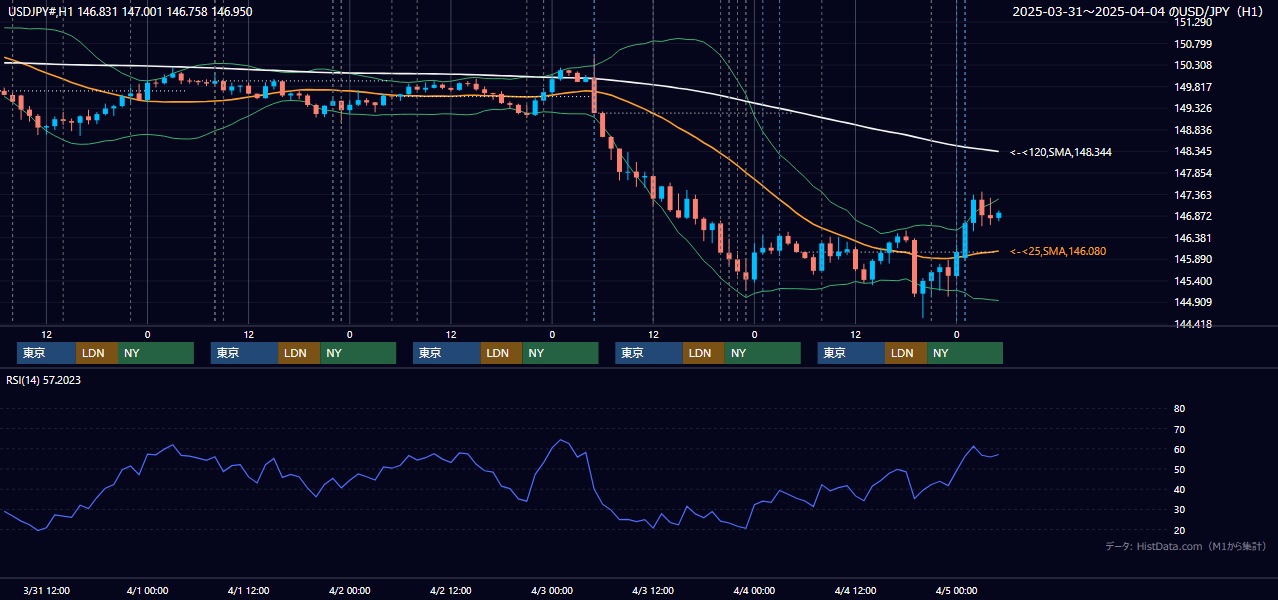Click price axis value 147.854
Image resolution: width=1278 pixels, height=600 pixels.
[1193, 173]
